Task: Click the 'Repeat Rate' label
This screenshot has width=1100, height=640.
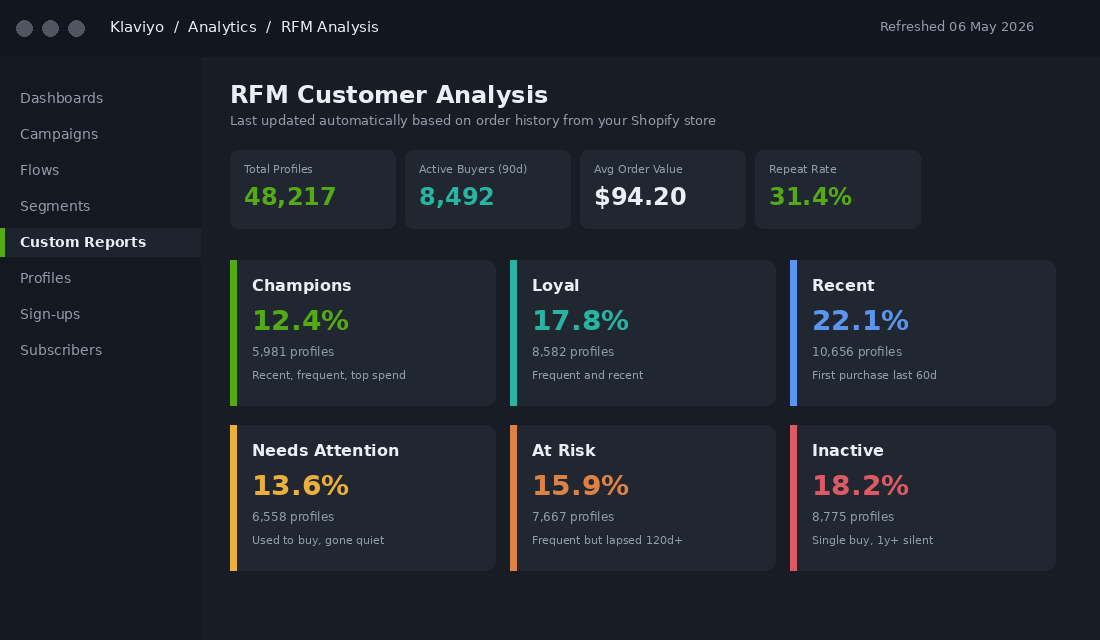Action: click(803, 169)
